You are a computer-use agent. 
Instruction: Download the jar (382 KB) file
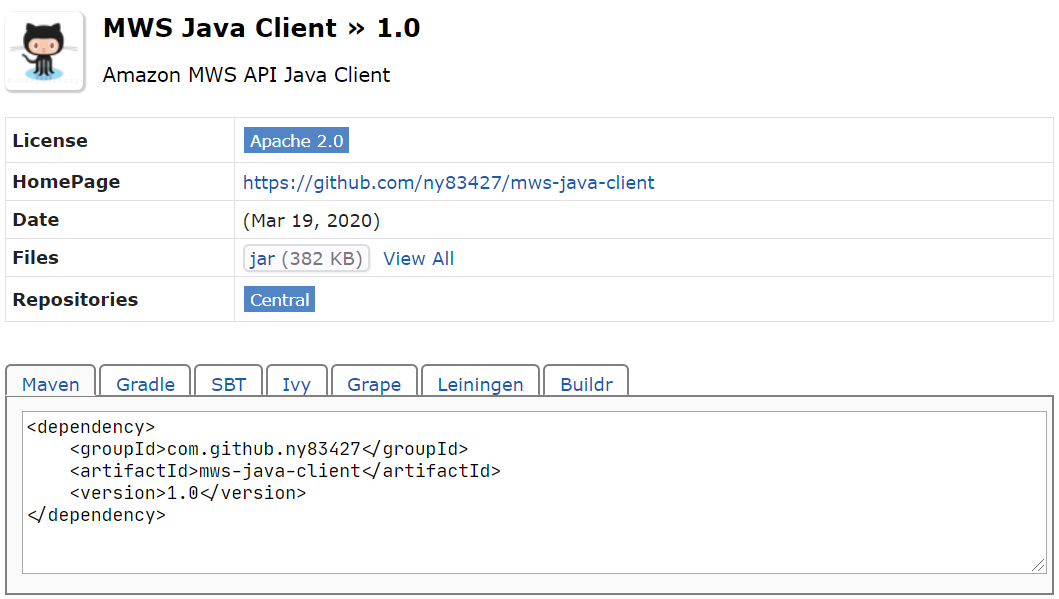[x=306, y=259]
